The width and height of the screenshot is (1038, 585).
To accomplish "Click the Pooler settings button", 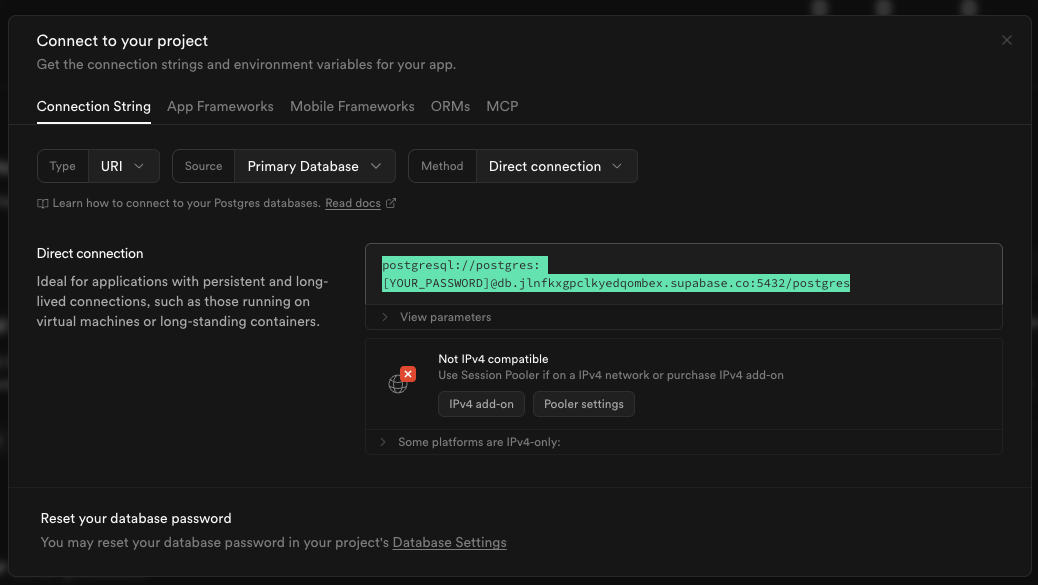I will pyautogui.click(x=583, y=404).
